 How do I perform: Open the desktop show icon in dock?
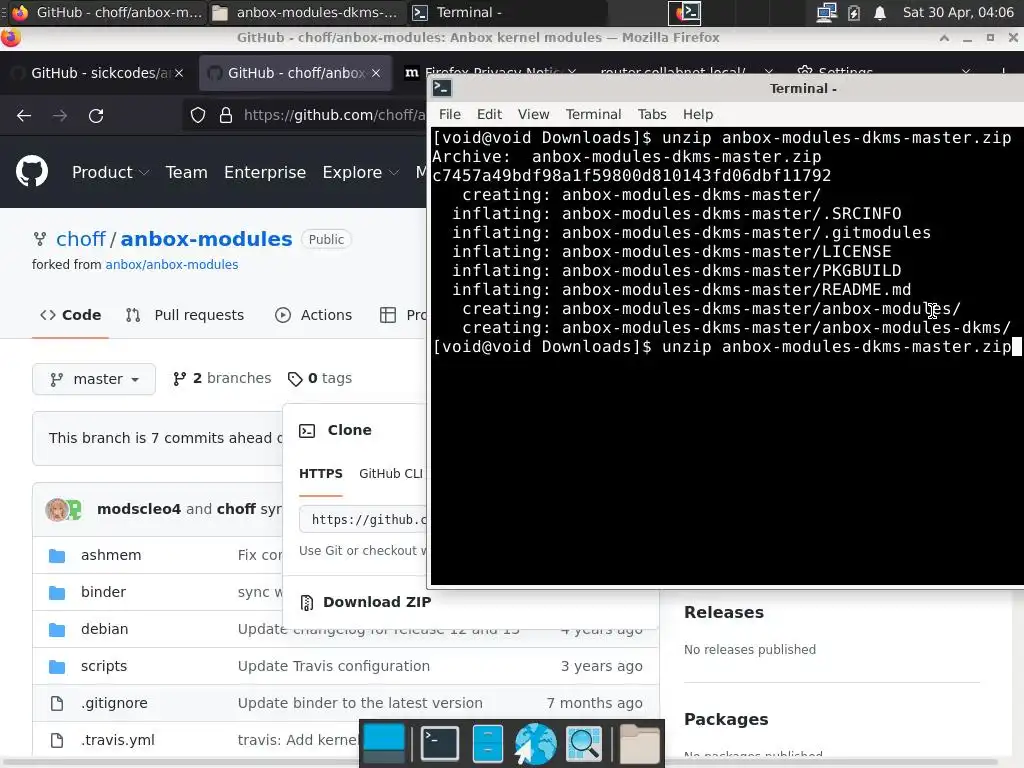coord(384,743)
